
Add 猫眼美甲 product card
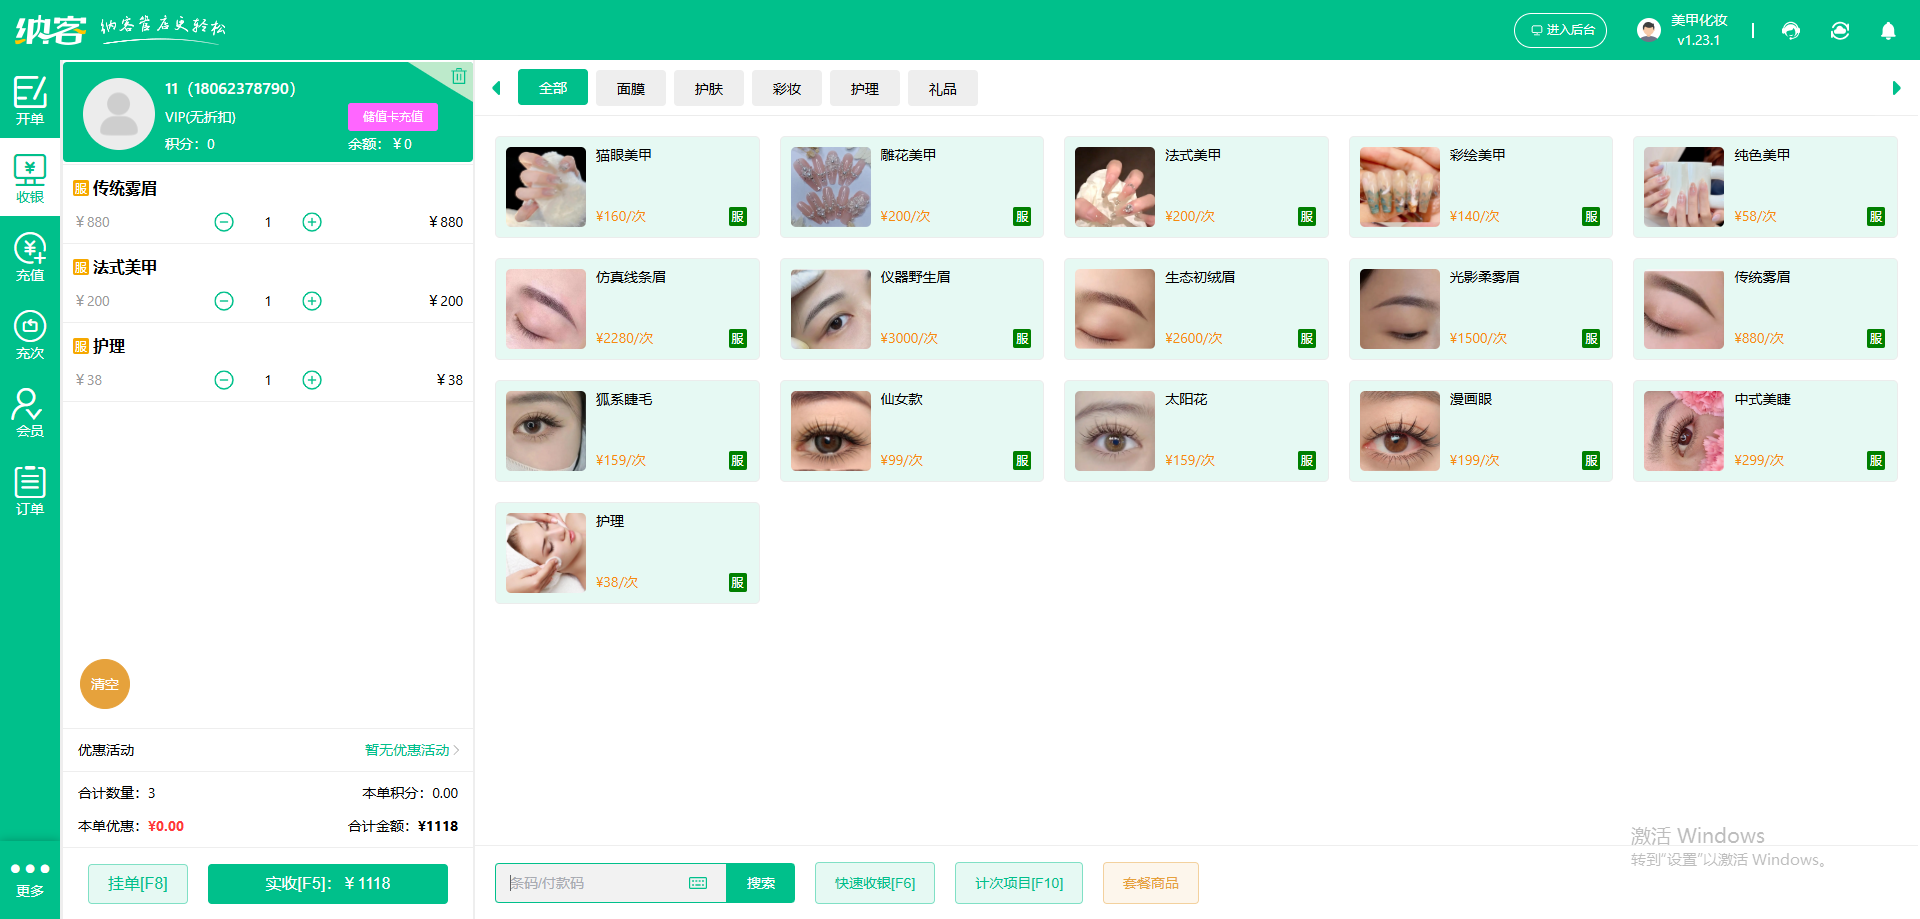tap(627, 187)
